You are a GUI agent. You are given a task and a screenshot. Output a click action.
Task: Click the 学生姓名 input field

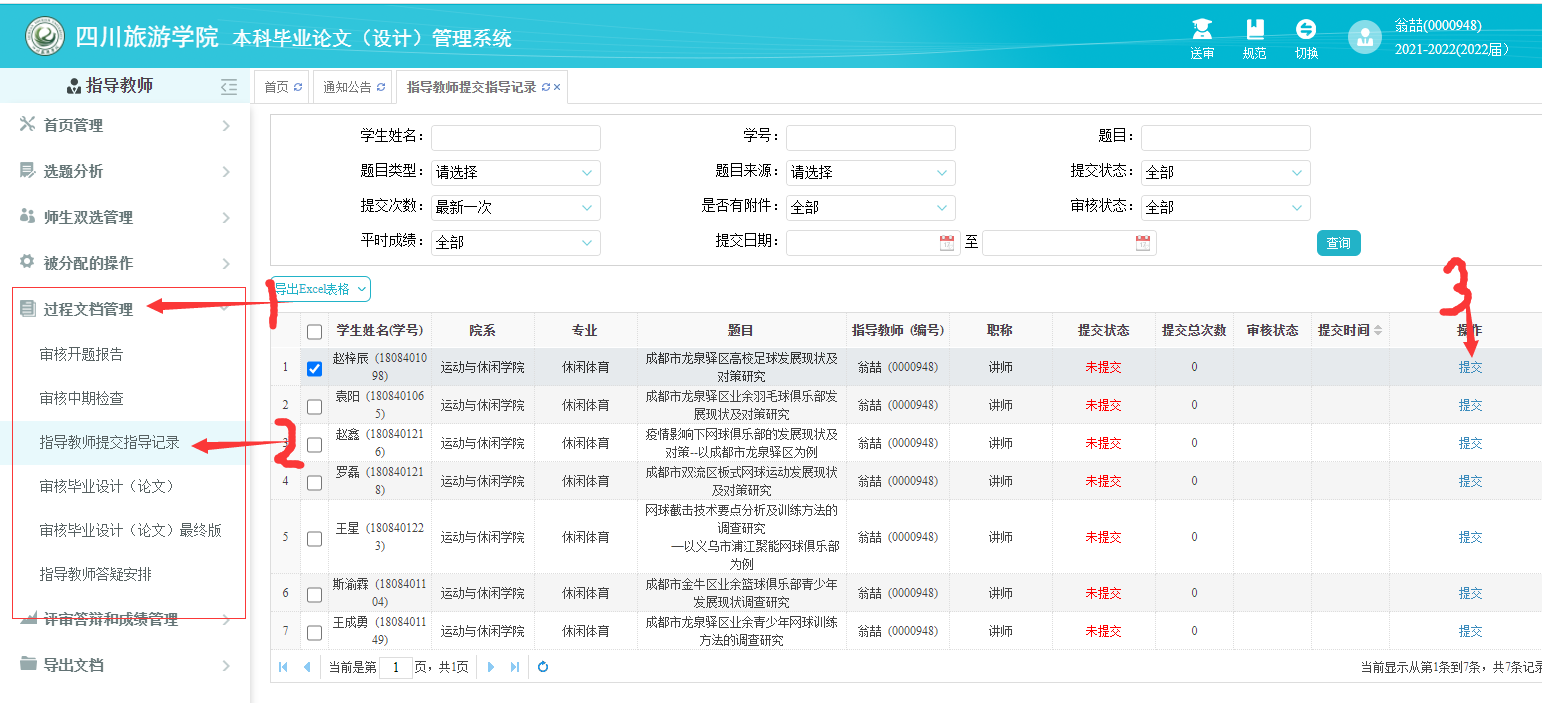pyautogui.click(x=515, y=137)
